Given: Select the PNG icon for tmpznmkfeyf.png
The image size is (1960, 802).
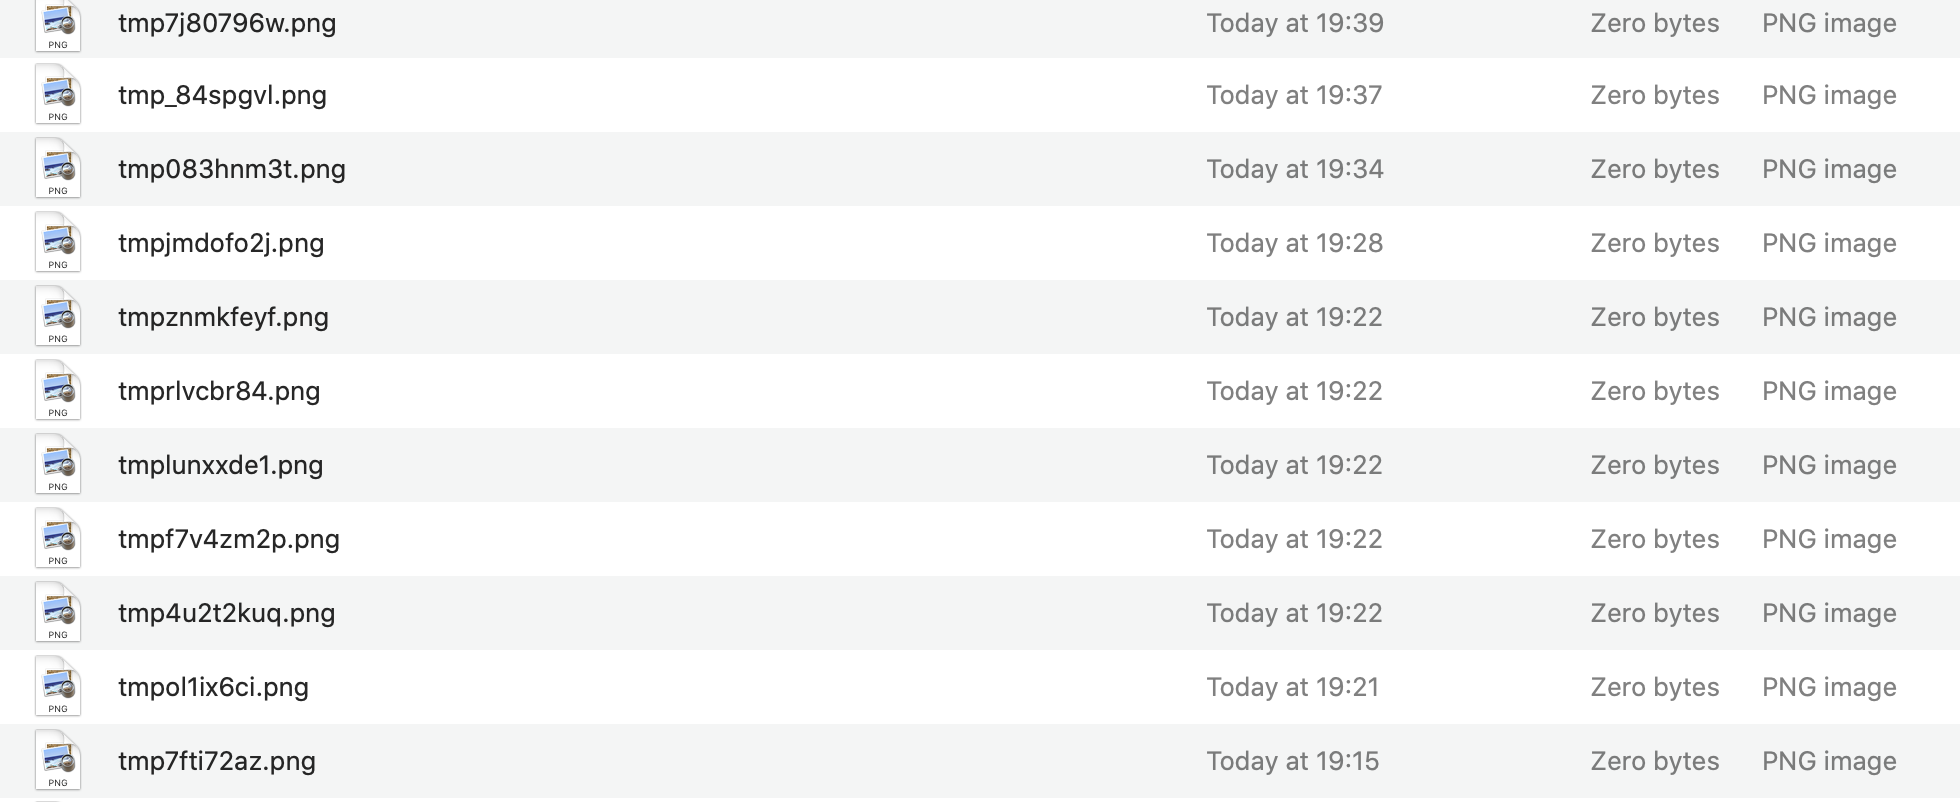Looking at the screenshot, I should point(58,317).
